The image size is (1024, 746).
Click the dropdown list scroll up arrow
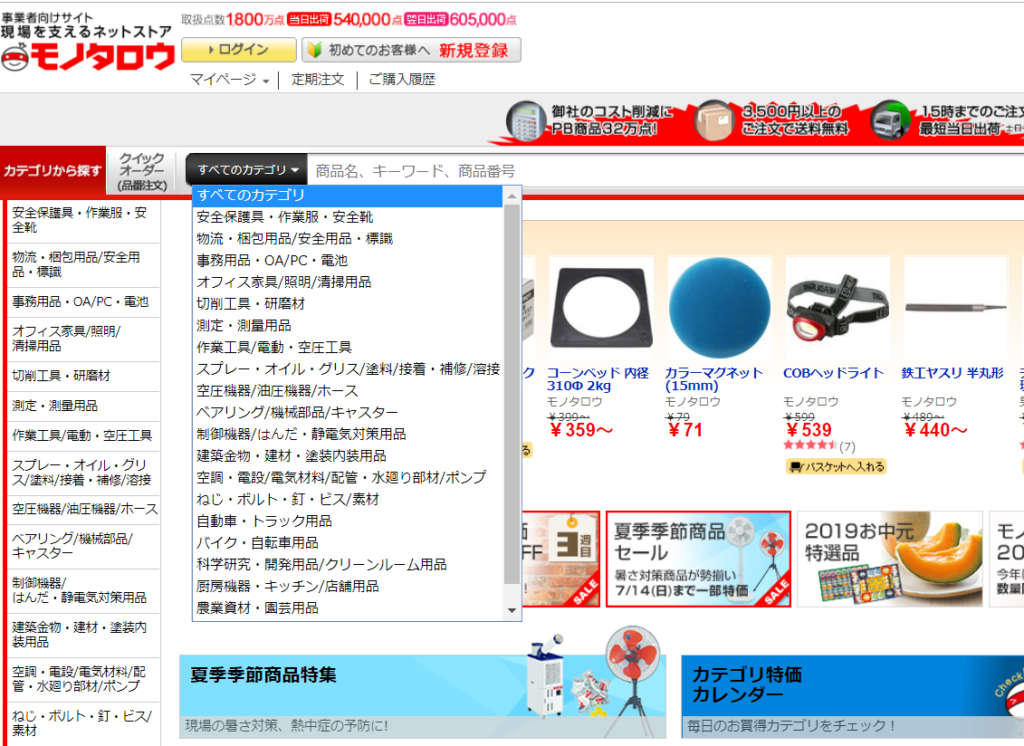[x=512, y=196]
